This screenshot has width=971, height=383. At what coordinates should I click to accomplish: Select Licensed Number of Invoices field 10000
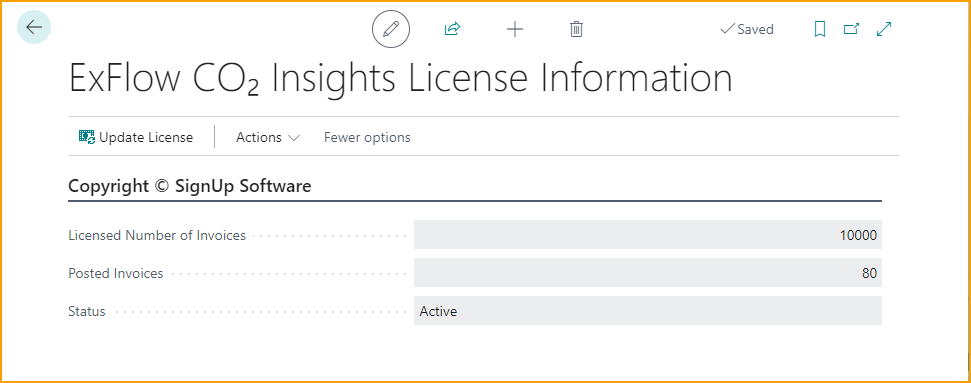(648, 235)
